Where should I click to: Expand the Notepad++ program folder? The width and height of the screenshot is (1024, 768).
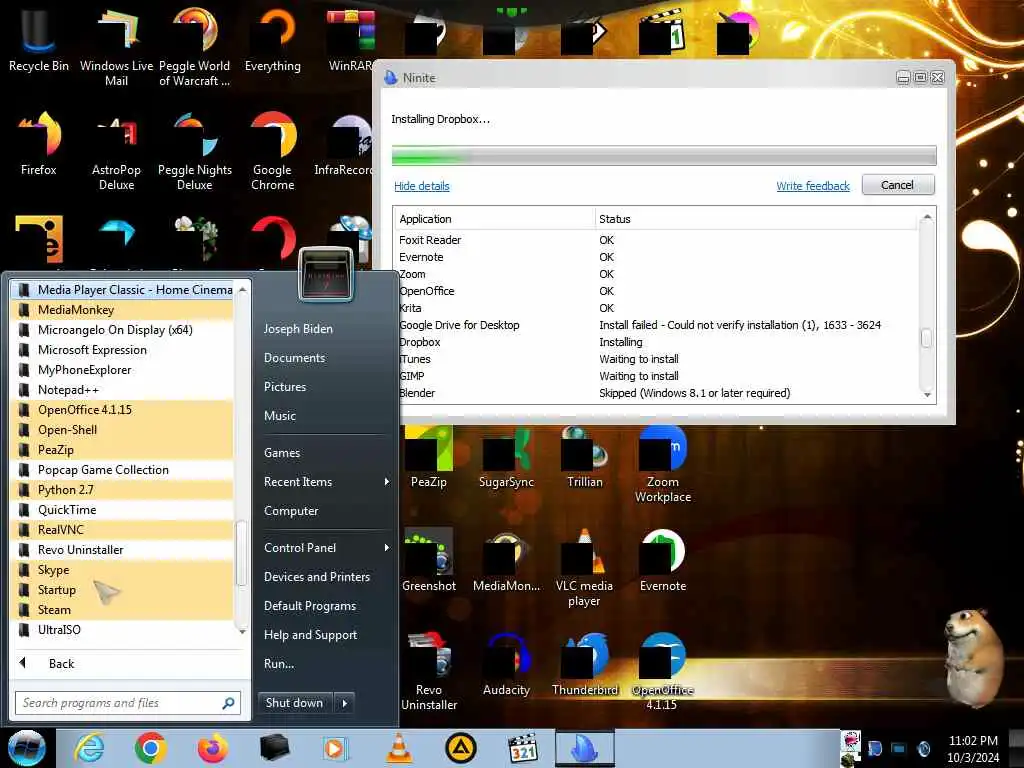[x=122, y=390]
